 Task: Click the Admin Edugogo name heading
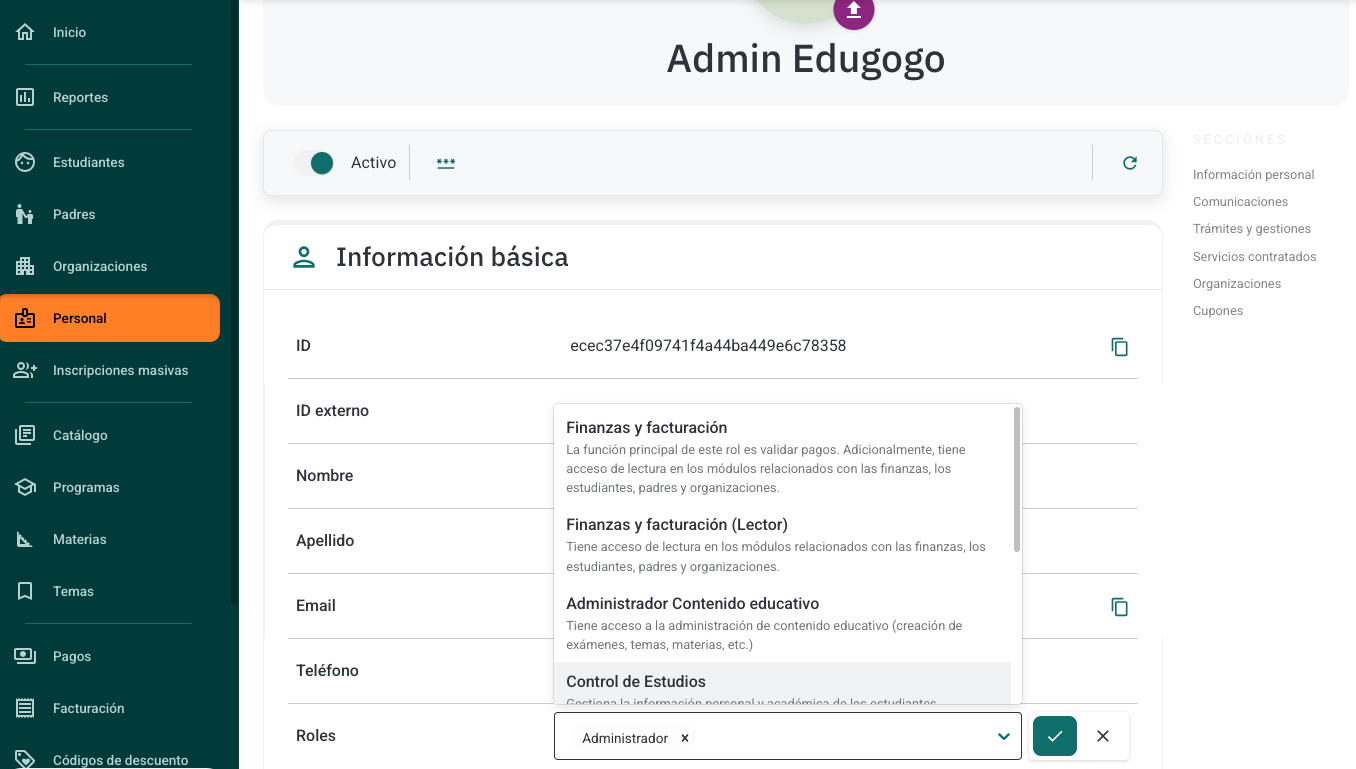tap(806, 59)
